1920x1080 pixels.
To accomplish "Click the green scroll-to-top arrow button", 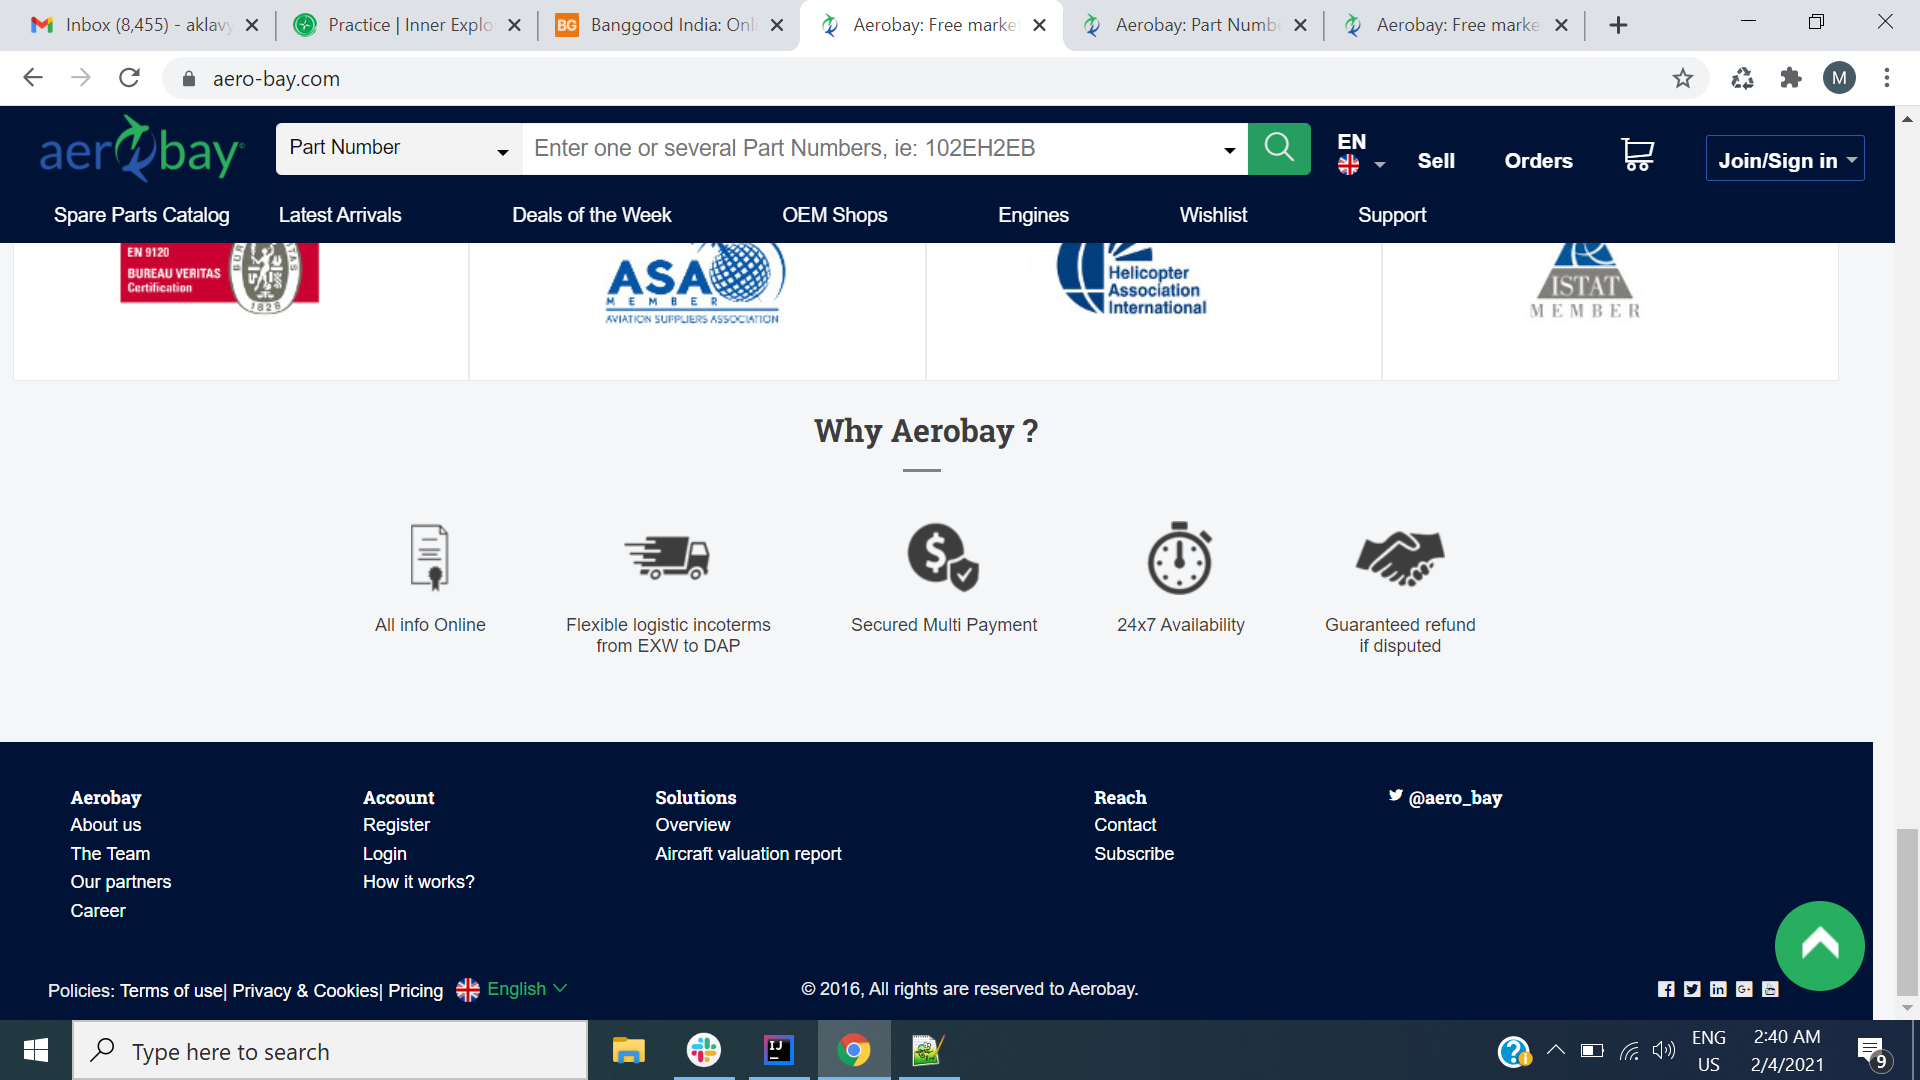I will coord(1819,945).
